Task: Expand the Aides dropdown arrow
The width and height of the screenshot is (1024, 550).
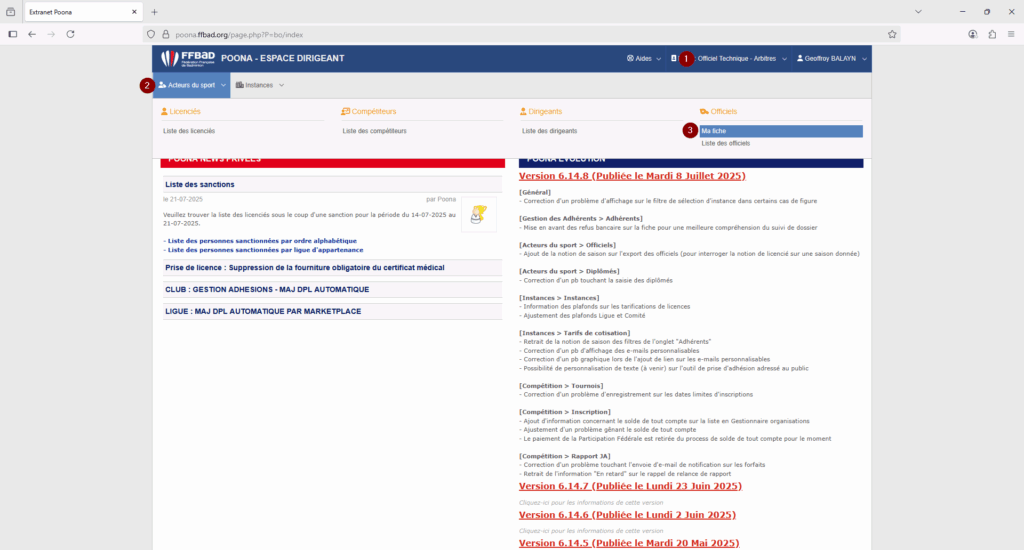Action: pos(658,59)
